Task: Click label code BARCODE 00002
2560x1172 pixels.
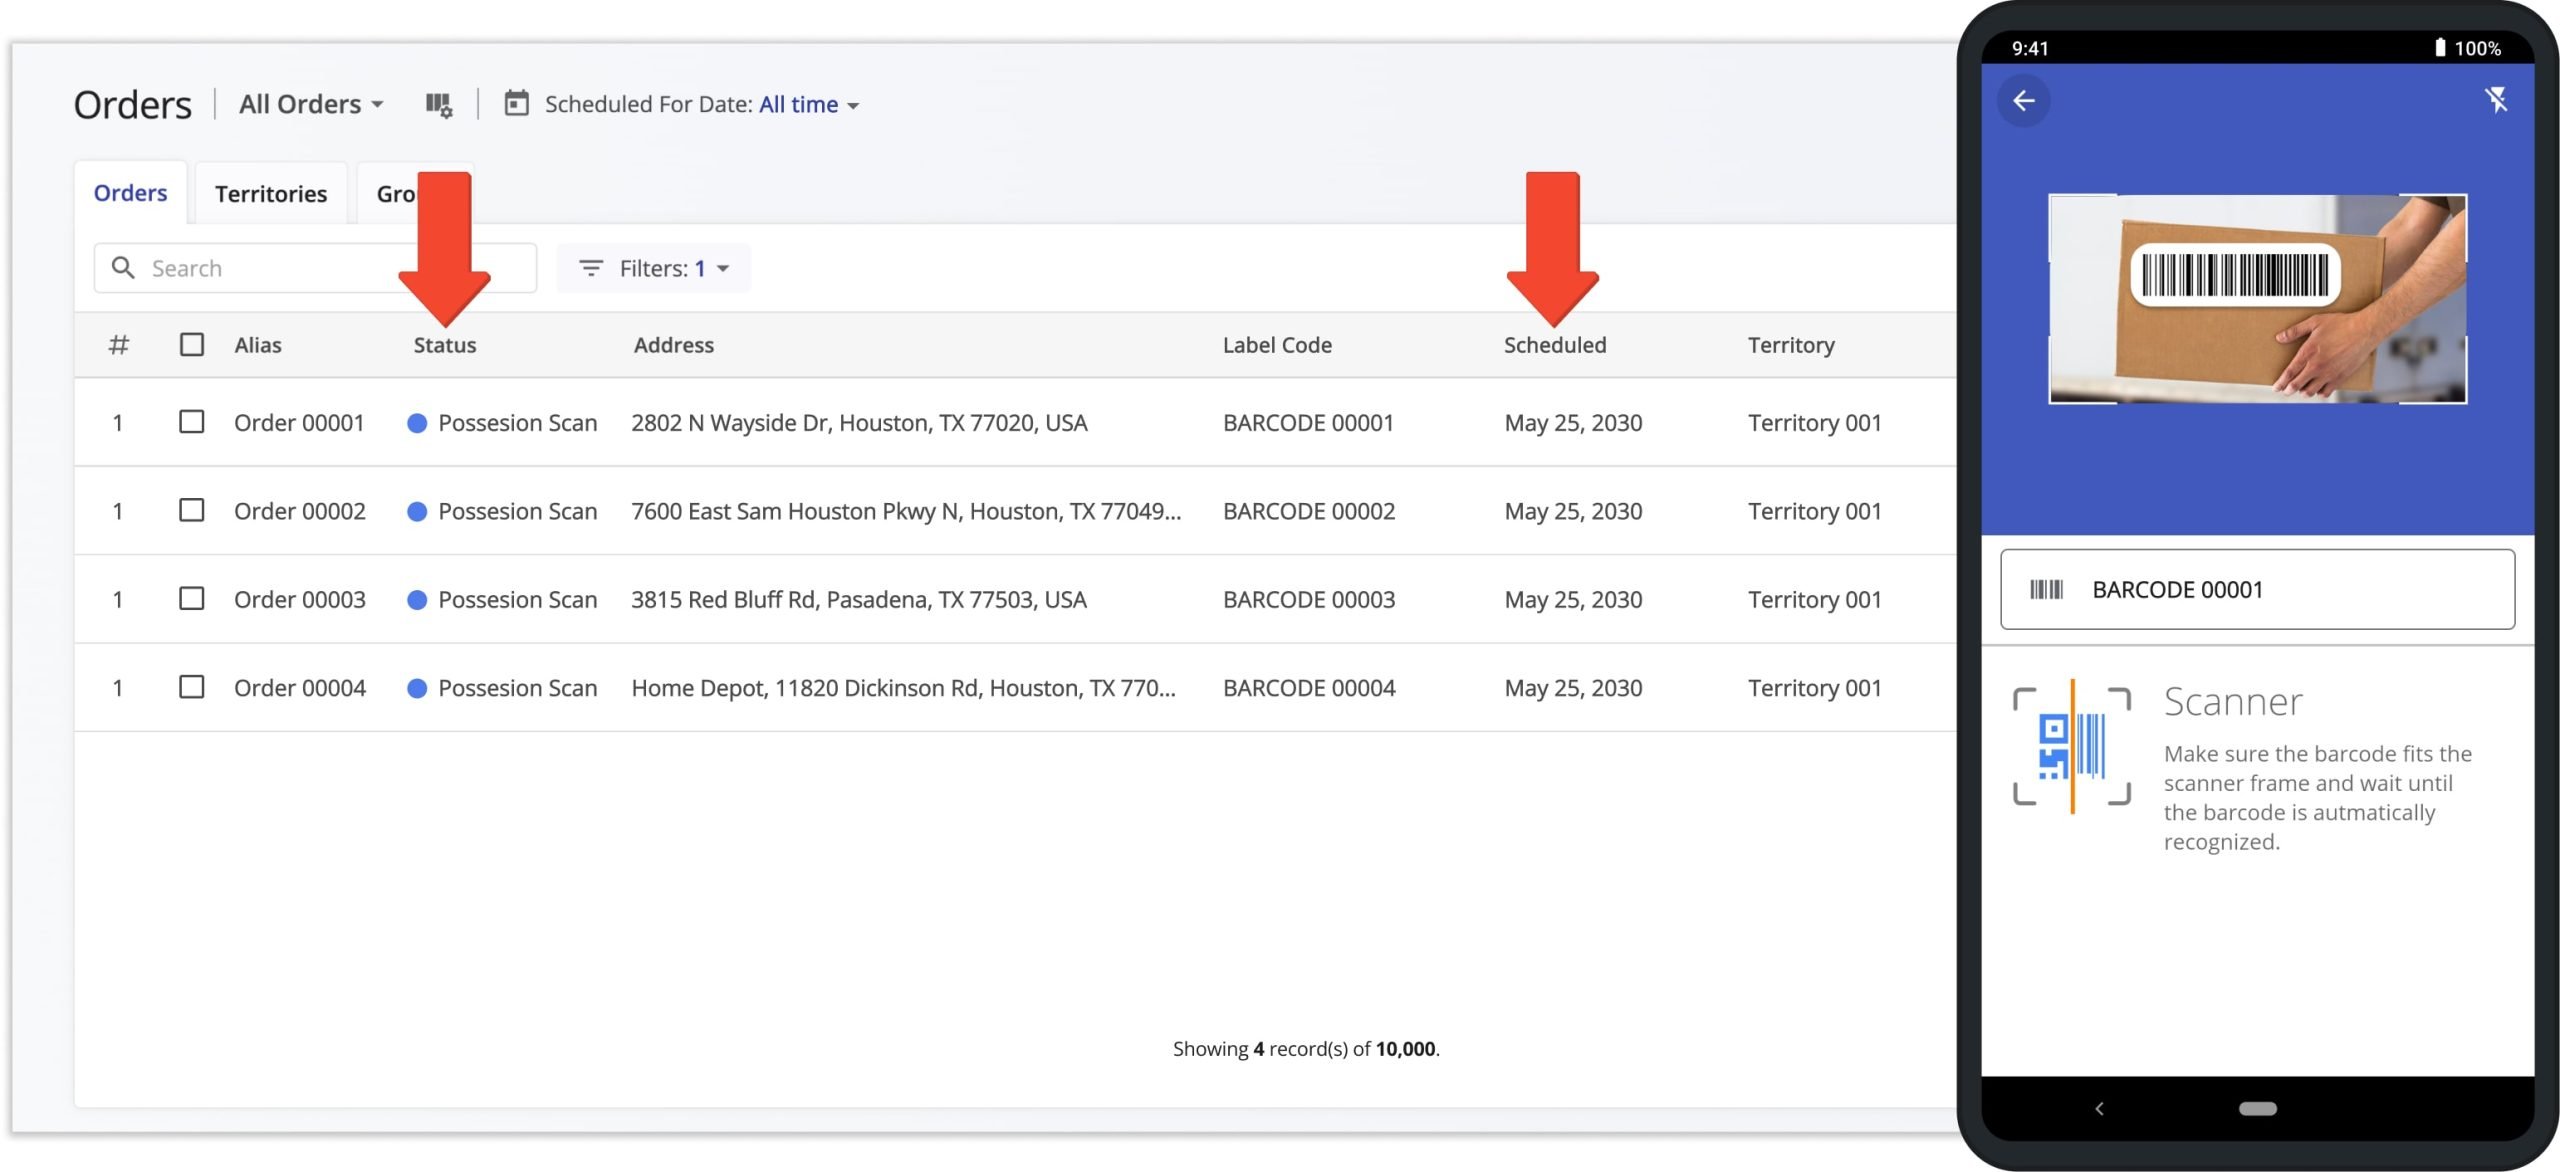Action: click(1308, 511)
